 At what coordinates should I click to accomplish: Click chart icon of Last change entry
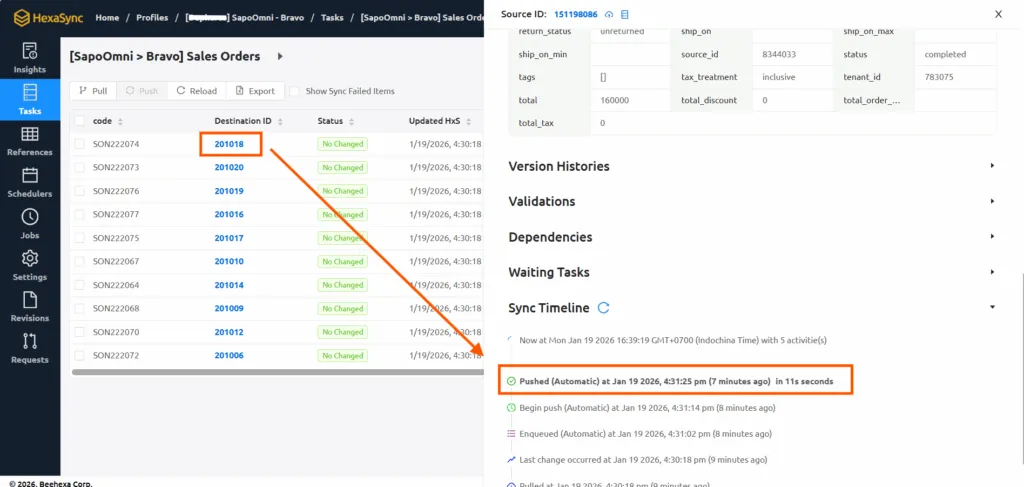point(511,460)
